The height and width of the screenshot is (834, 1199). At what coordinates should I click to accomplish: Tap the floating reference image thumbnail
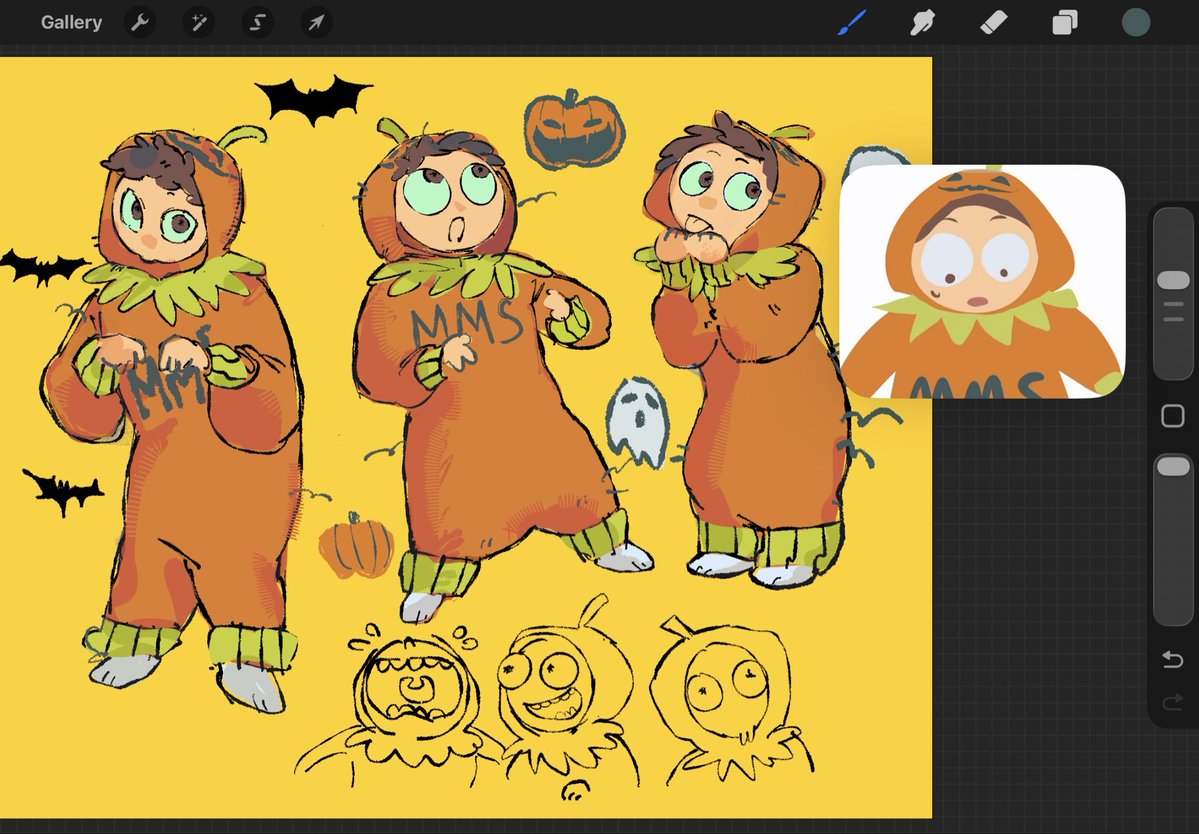pyautogui.click(x=982, y=281)
